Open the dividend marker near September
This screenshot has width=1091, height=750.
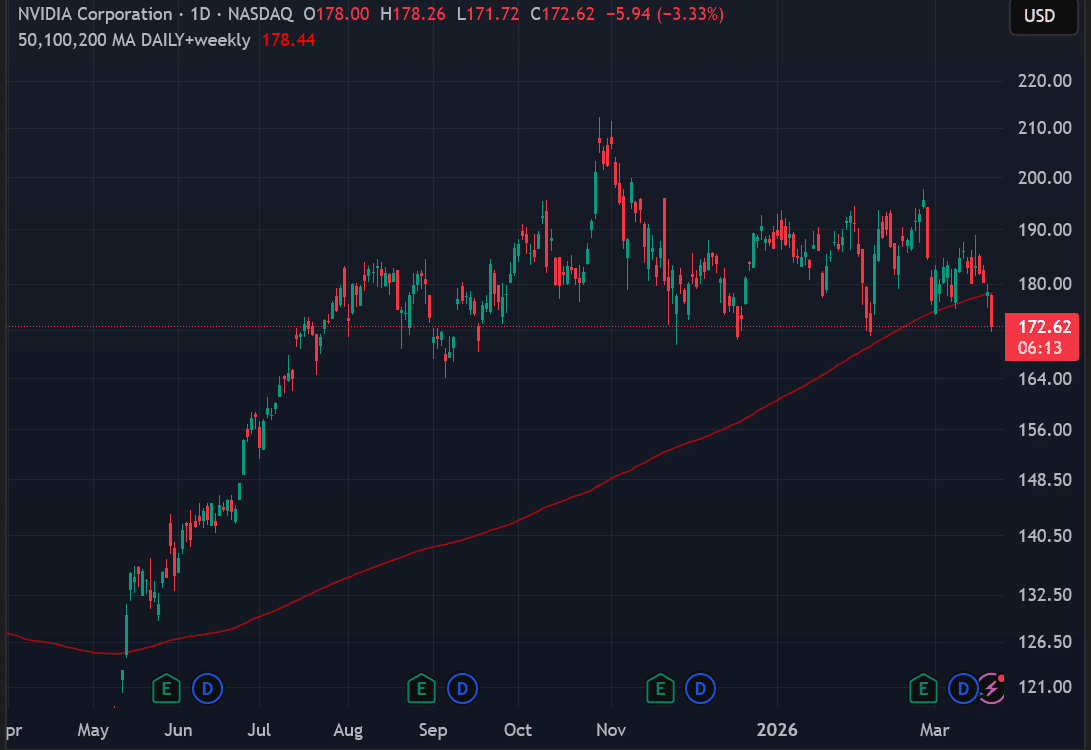tap(463, 688)
